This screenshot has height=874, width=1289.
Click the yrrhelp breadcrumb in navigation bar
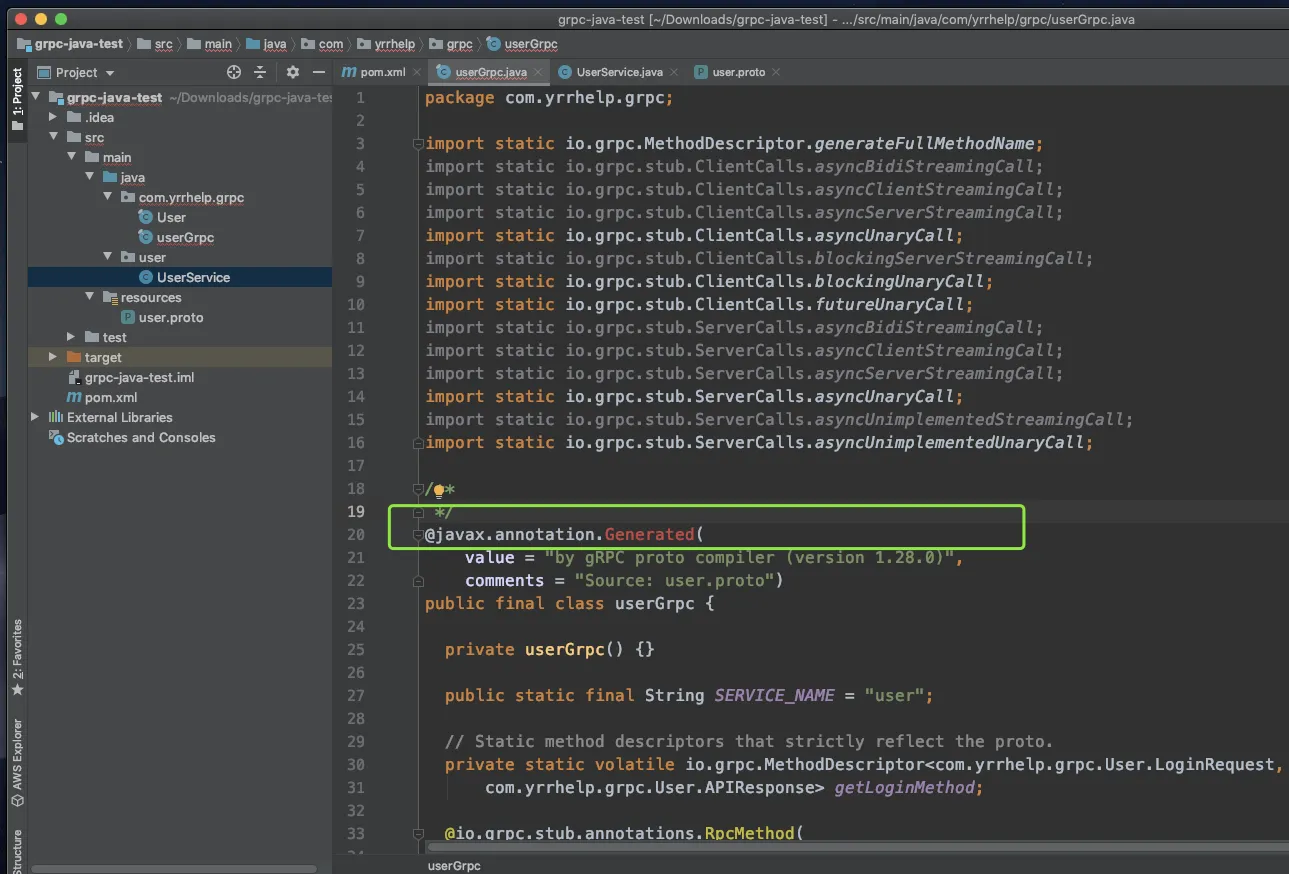point(393,44)
